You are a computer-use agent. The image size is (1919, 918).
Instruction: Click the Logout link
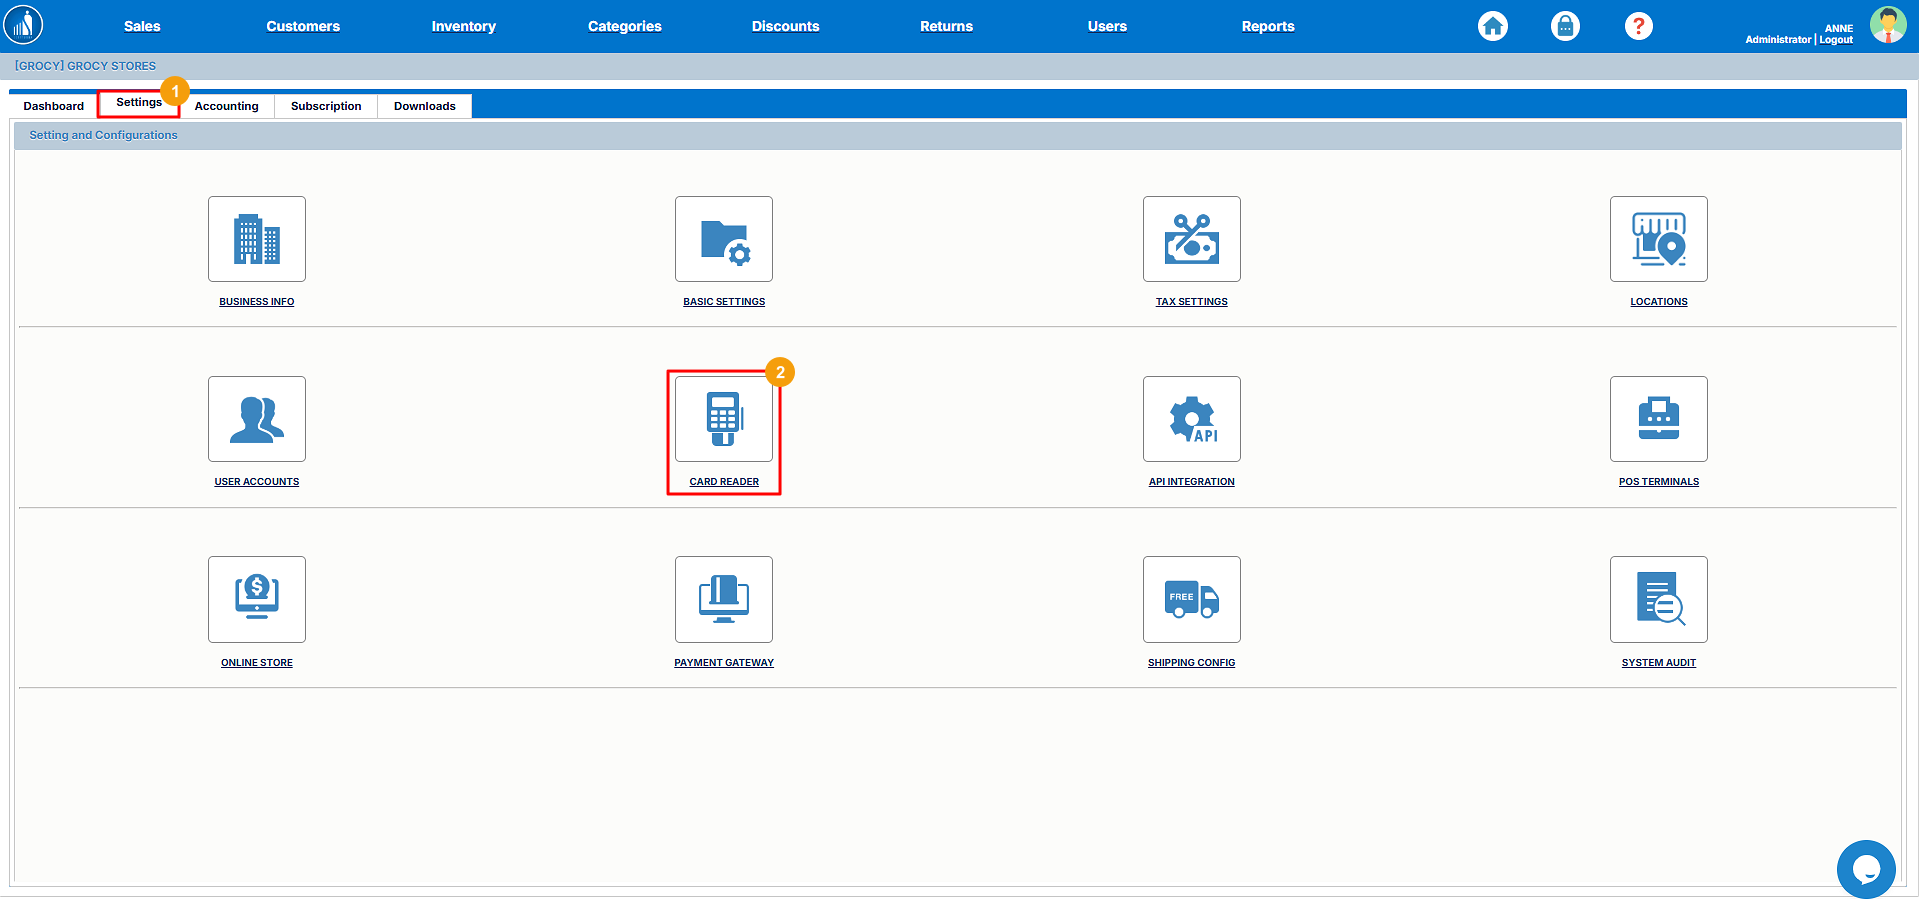coord(1836,40)
